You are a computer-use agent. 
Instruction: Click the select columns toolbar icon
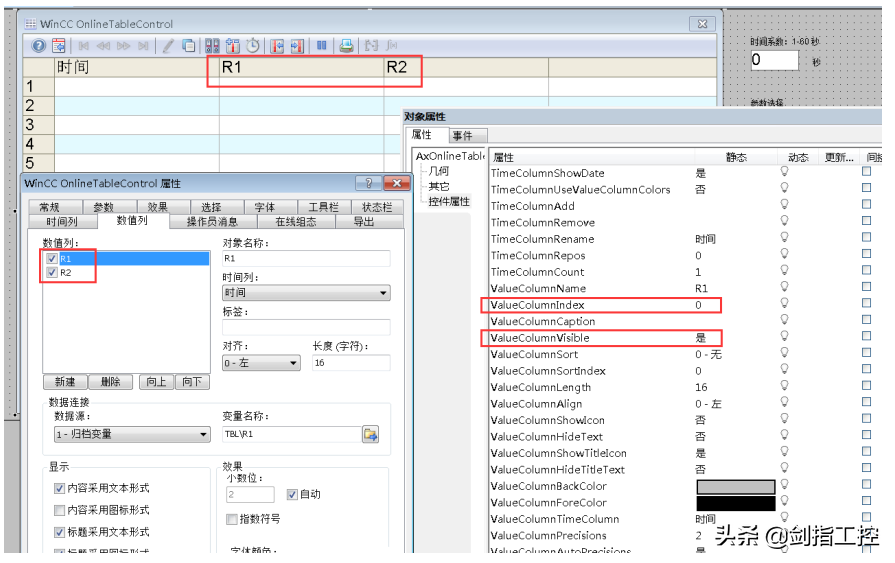[x=212, y=46]
